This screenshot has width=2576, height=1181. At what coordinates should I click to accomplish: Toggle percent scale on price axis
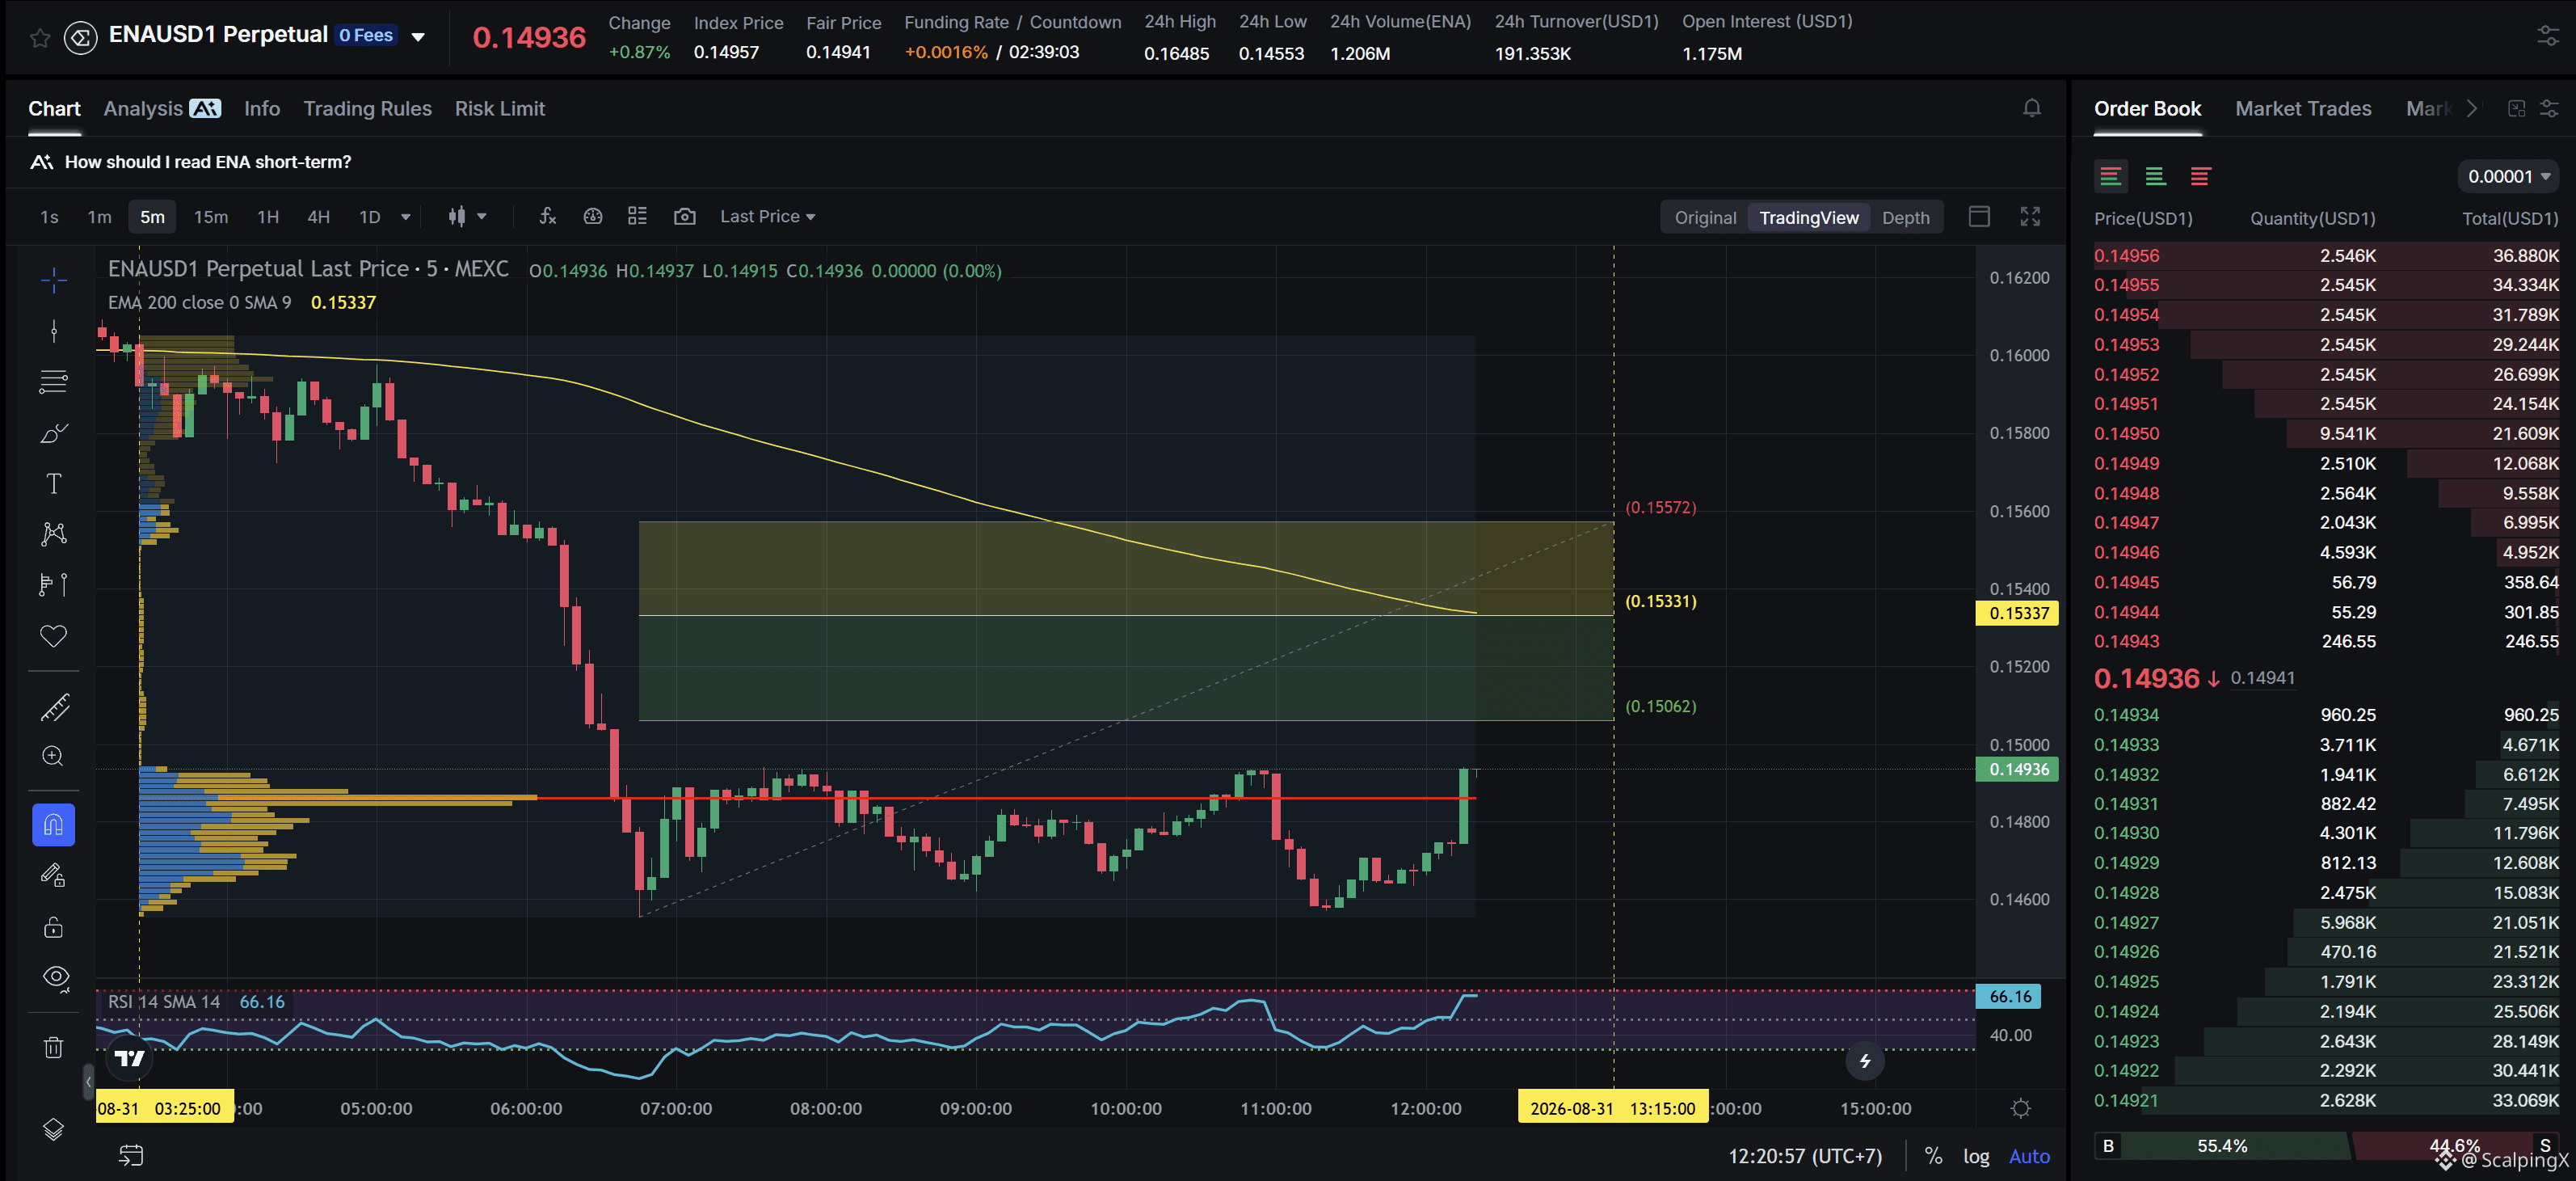(x=1934, y=1156)
